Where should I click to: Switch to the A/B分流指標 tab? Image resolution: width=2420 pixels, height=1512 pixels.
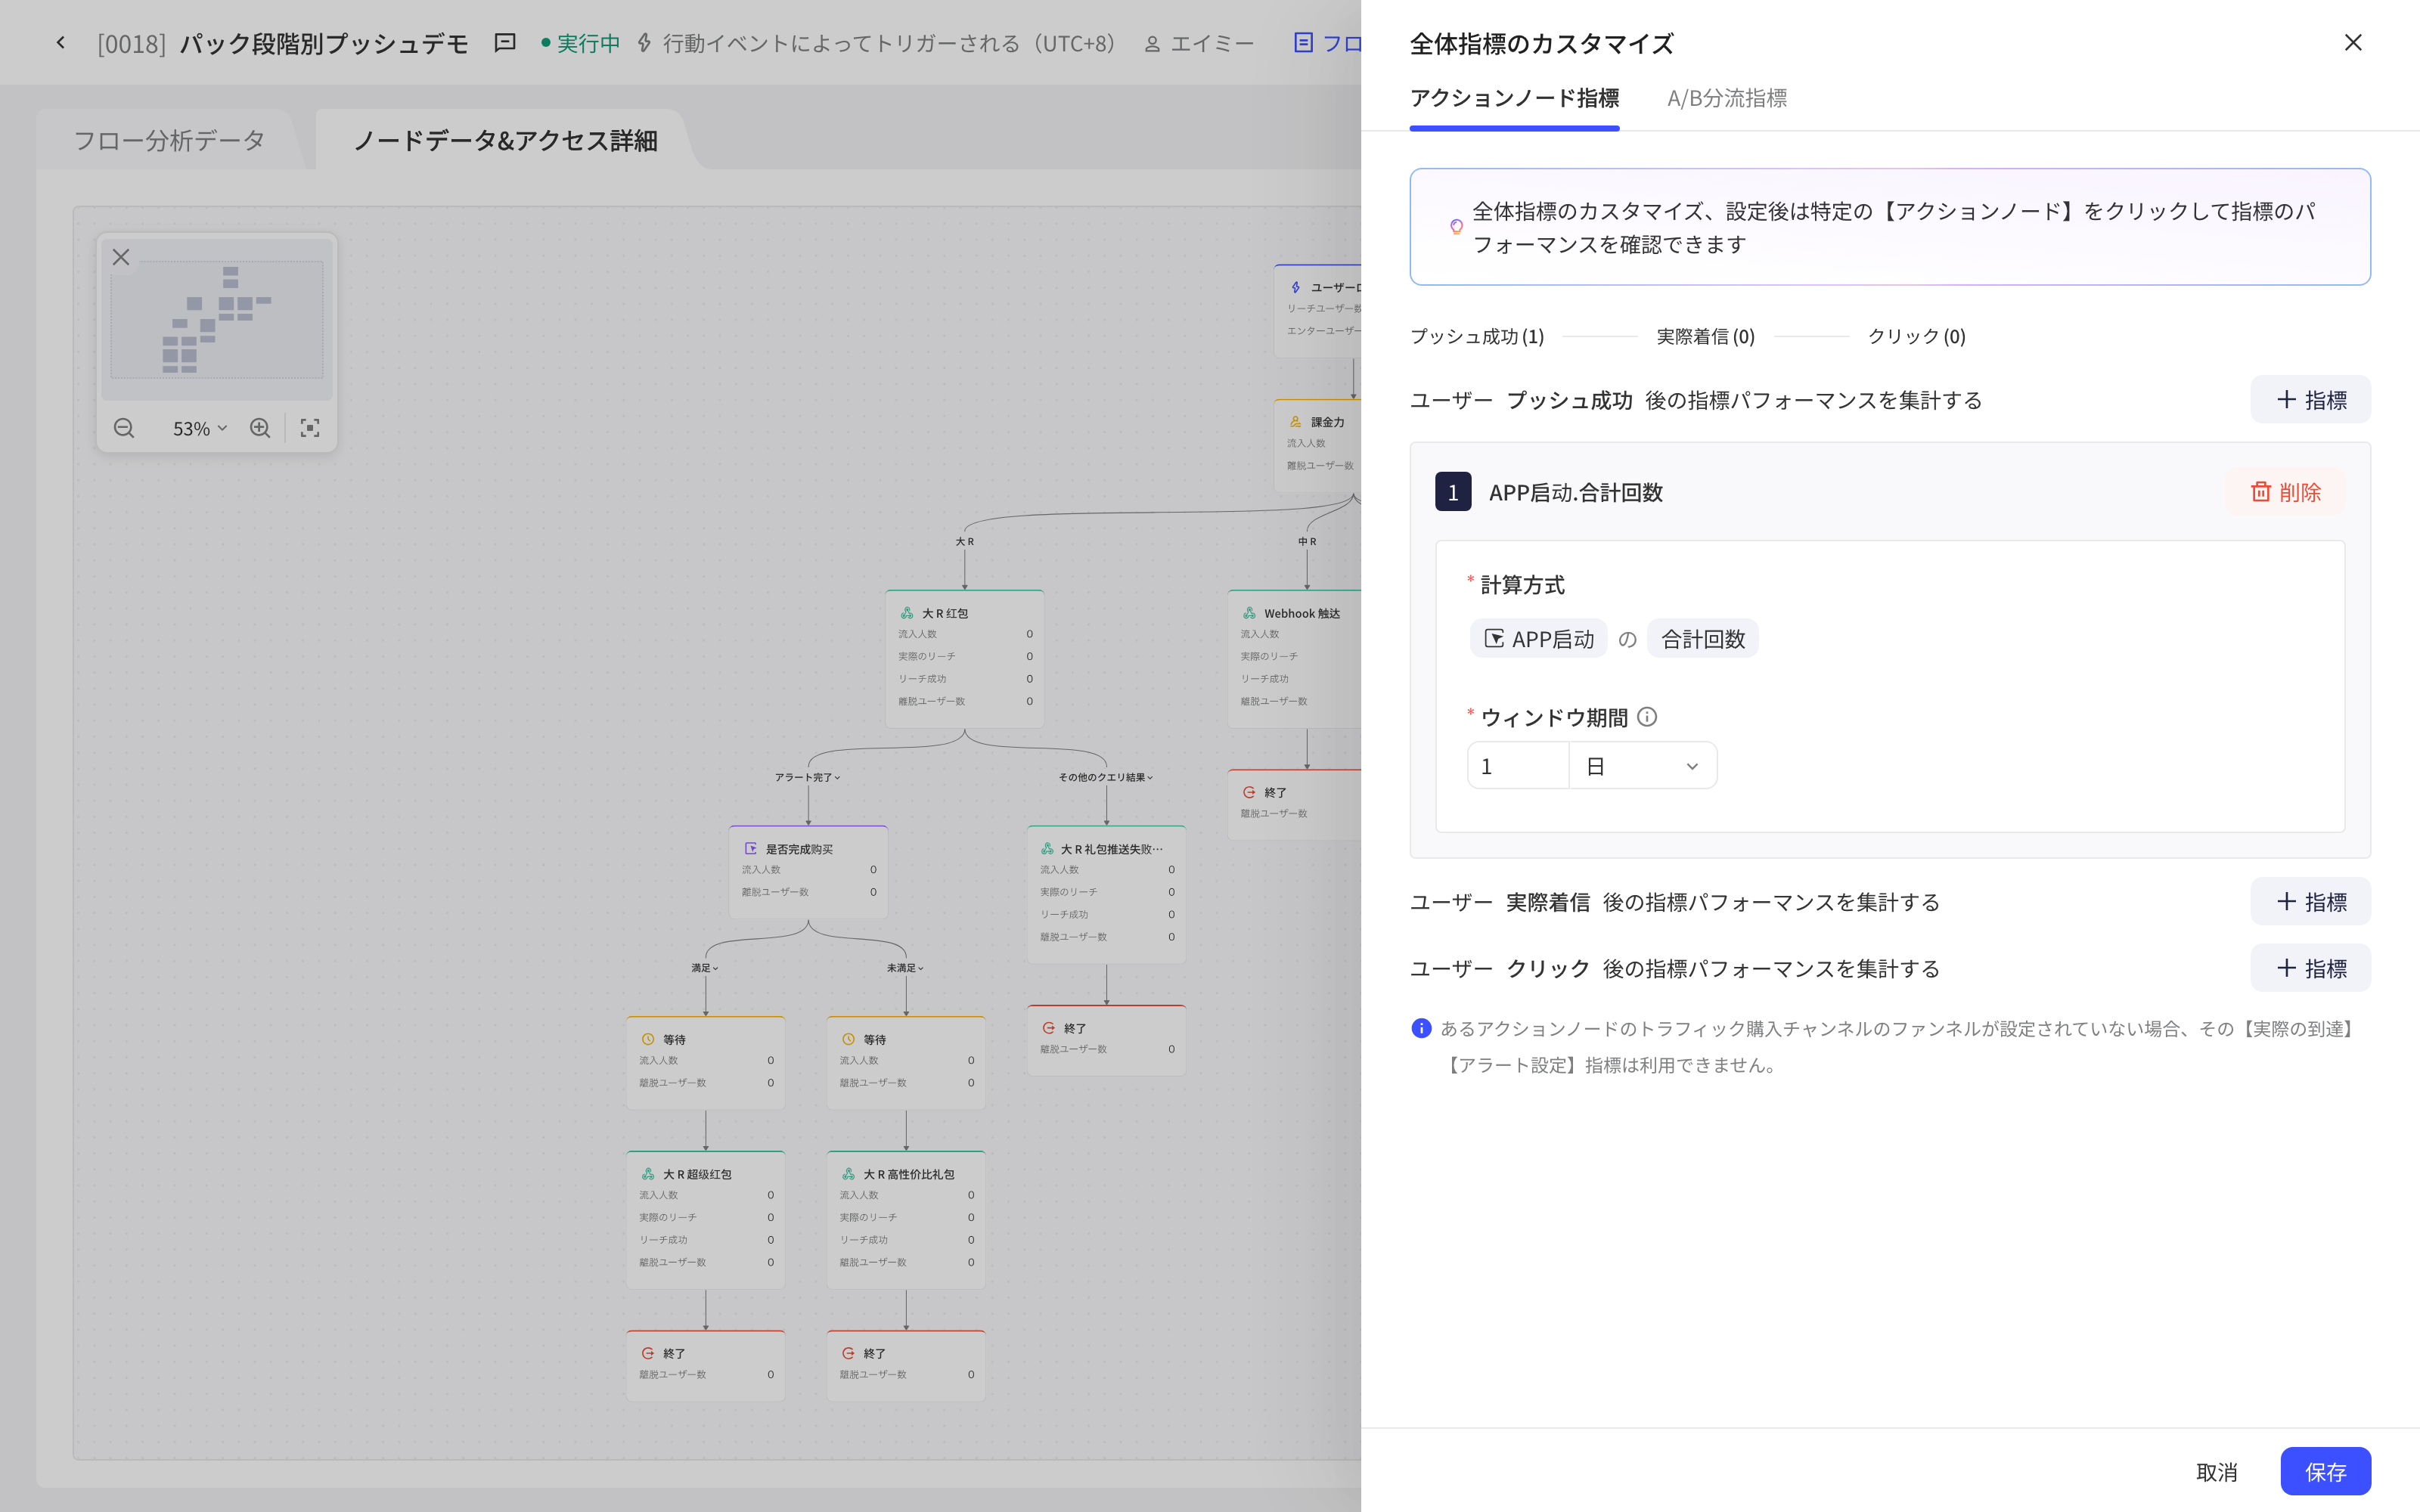[1726, 98]
